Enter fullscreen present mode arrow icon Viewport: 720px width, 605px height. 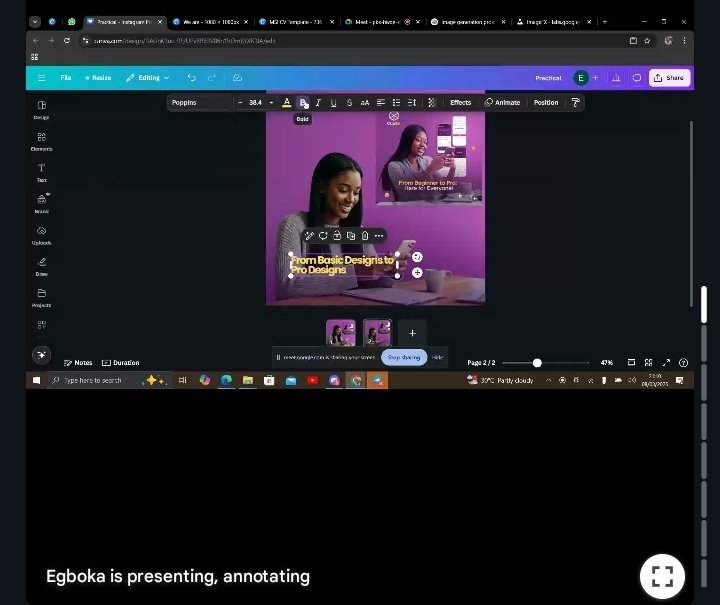666,363
